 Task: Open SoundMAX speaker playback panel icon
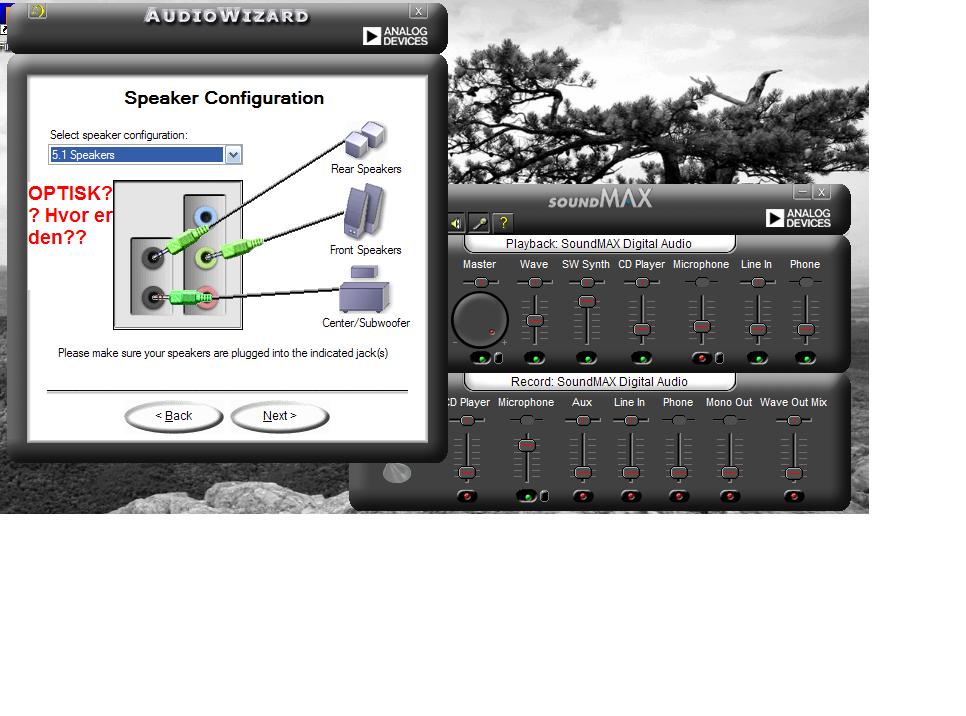tap(456, 223)
